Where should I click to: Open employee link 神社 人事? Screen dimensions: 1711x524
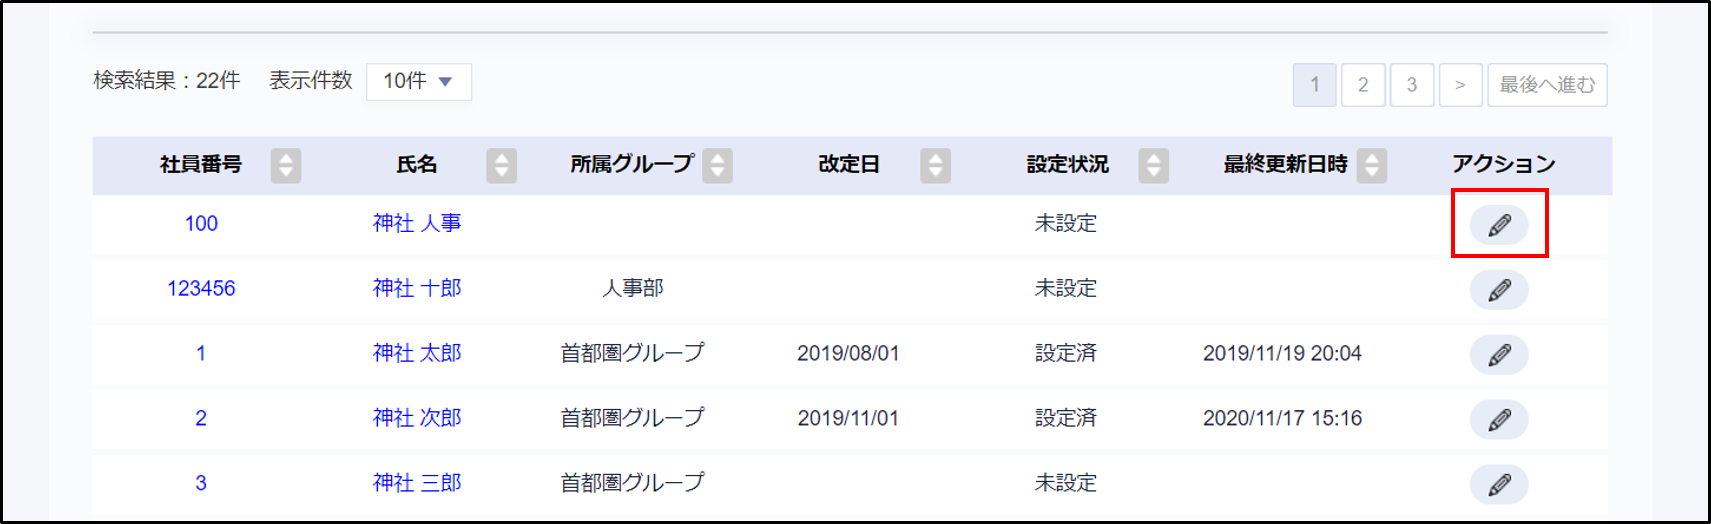click(x=417, y=223)
